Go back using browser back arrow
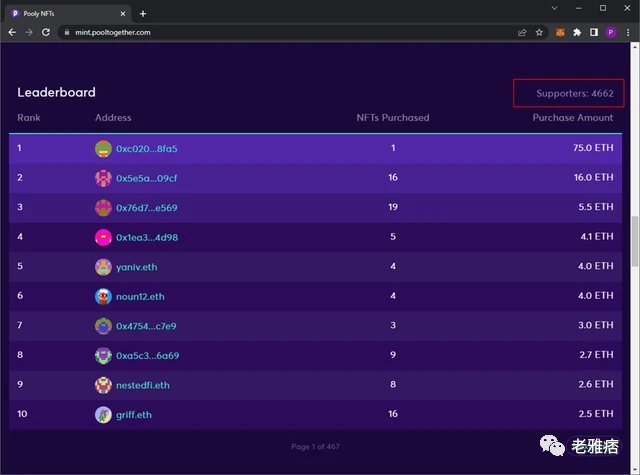 (12, 32)
